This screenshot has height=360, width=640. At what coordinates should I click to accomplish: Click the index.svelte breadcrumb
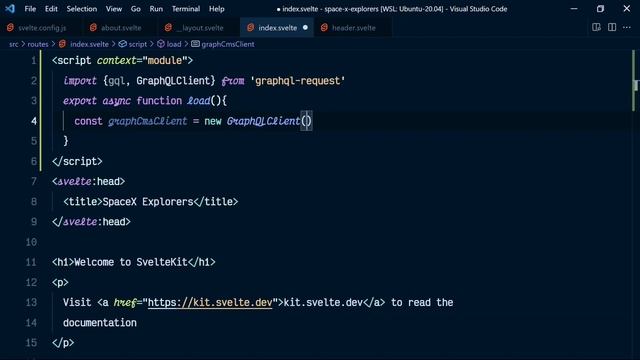point(89,44)
